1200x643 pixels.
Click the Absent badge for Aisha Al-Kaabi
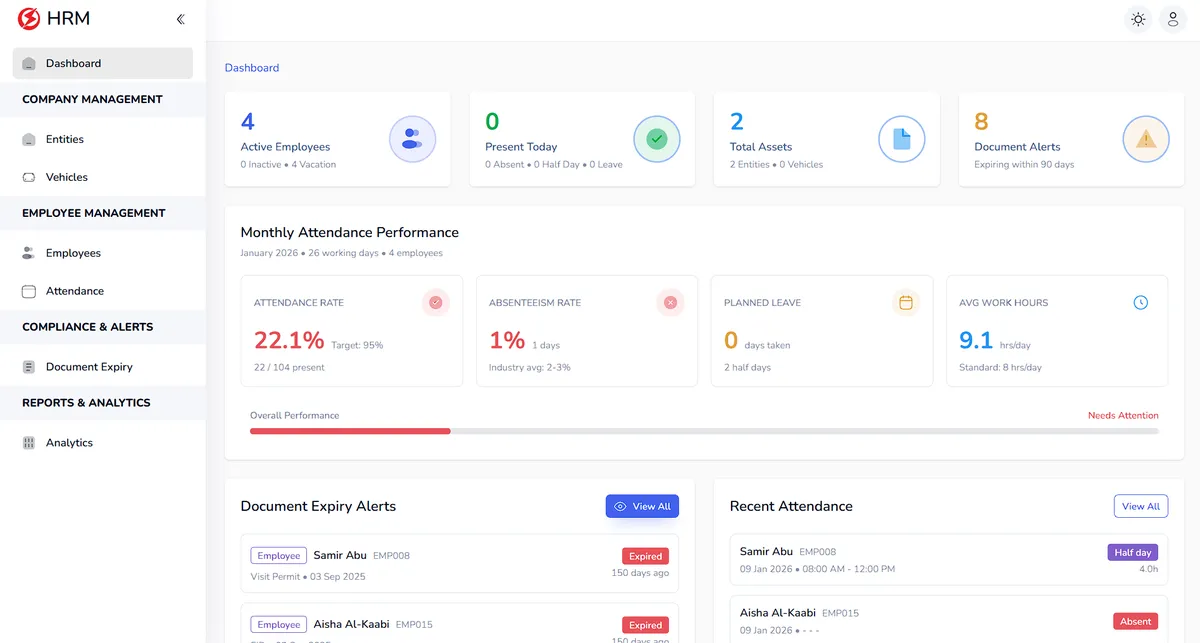(1135, 621)
